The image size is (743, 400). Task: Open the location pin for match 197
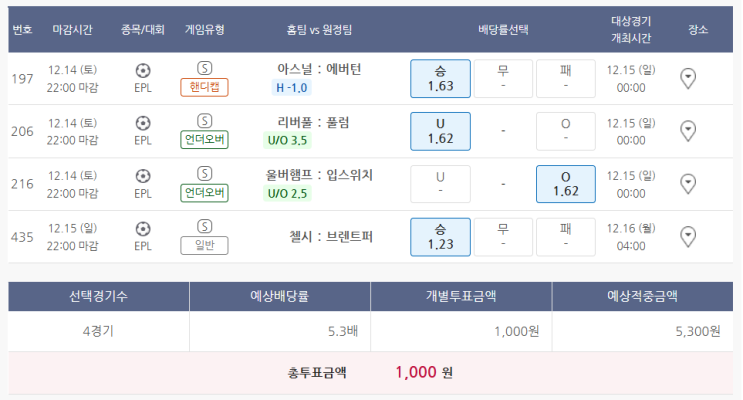[688, 78]
